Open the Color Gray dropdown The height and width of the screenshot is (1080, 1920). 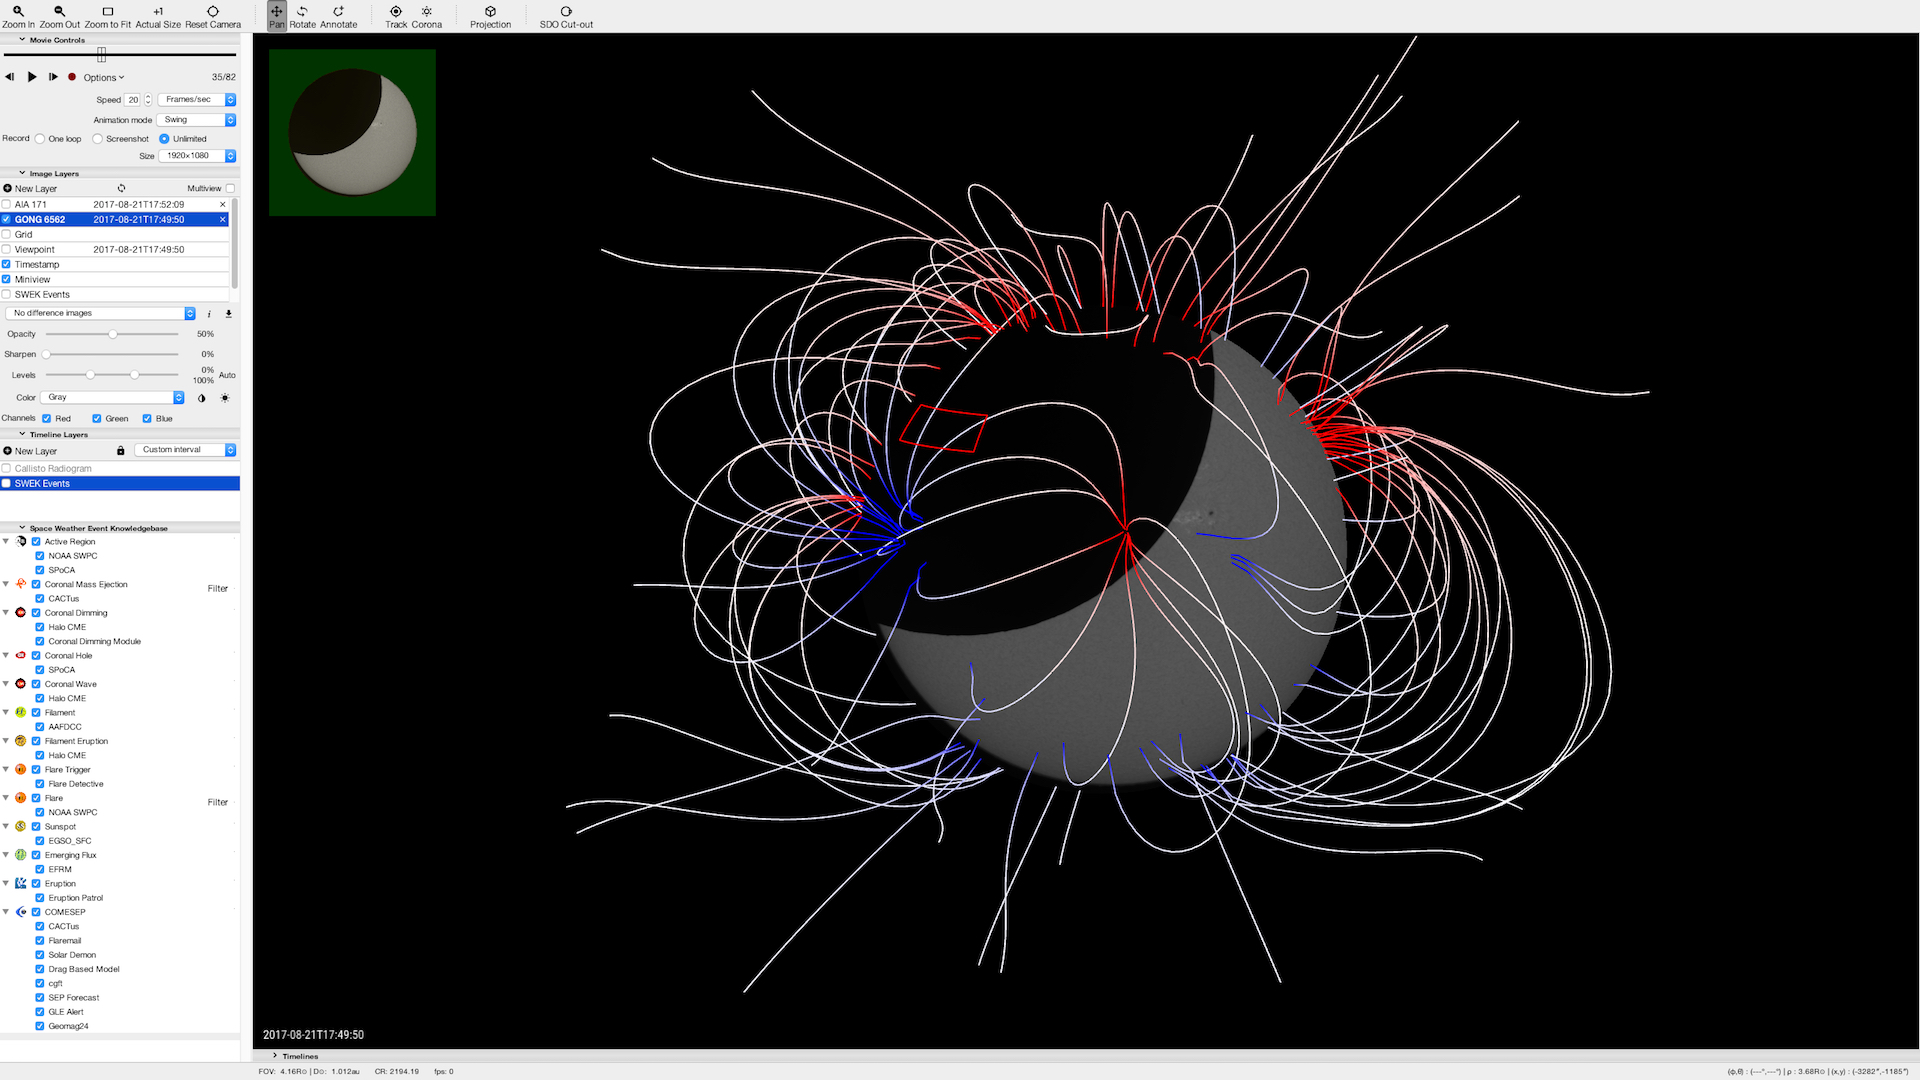pyautogui.click(x=113, y=397)
